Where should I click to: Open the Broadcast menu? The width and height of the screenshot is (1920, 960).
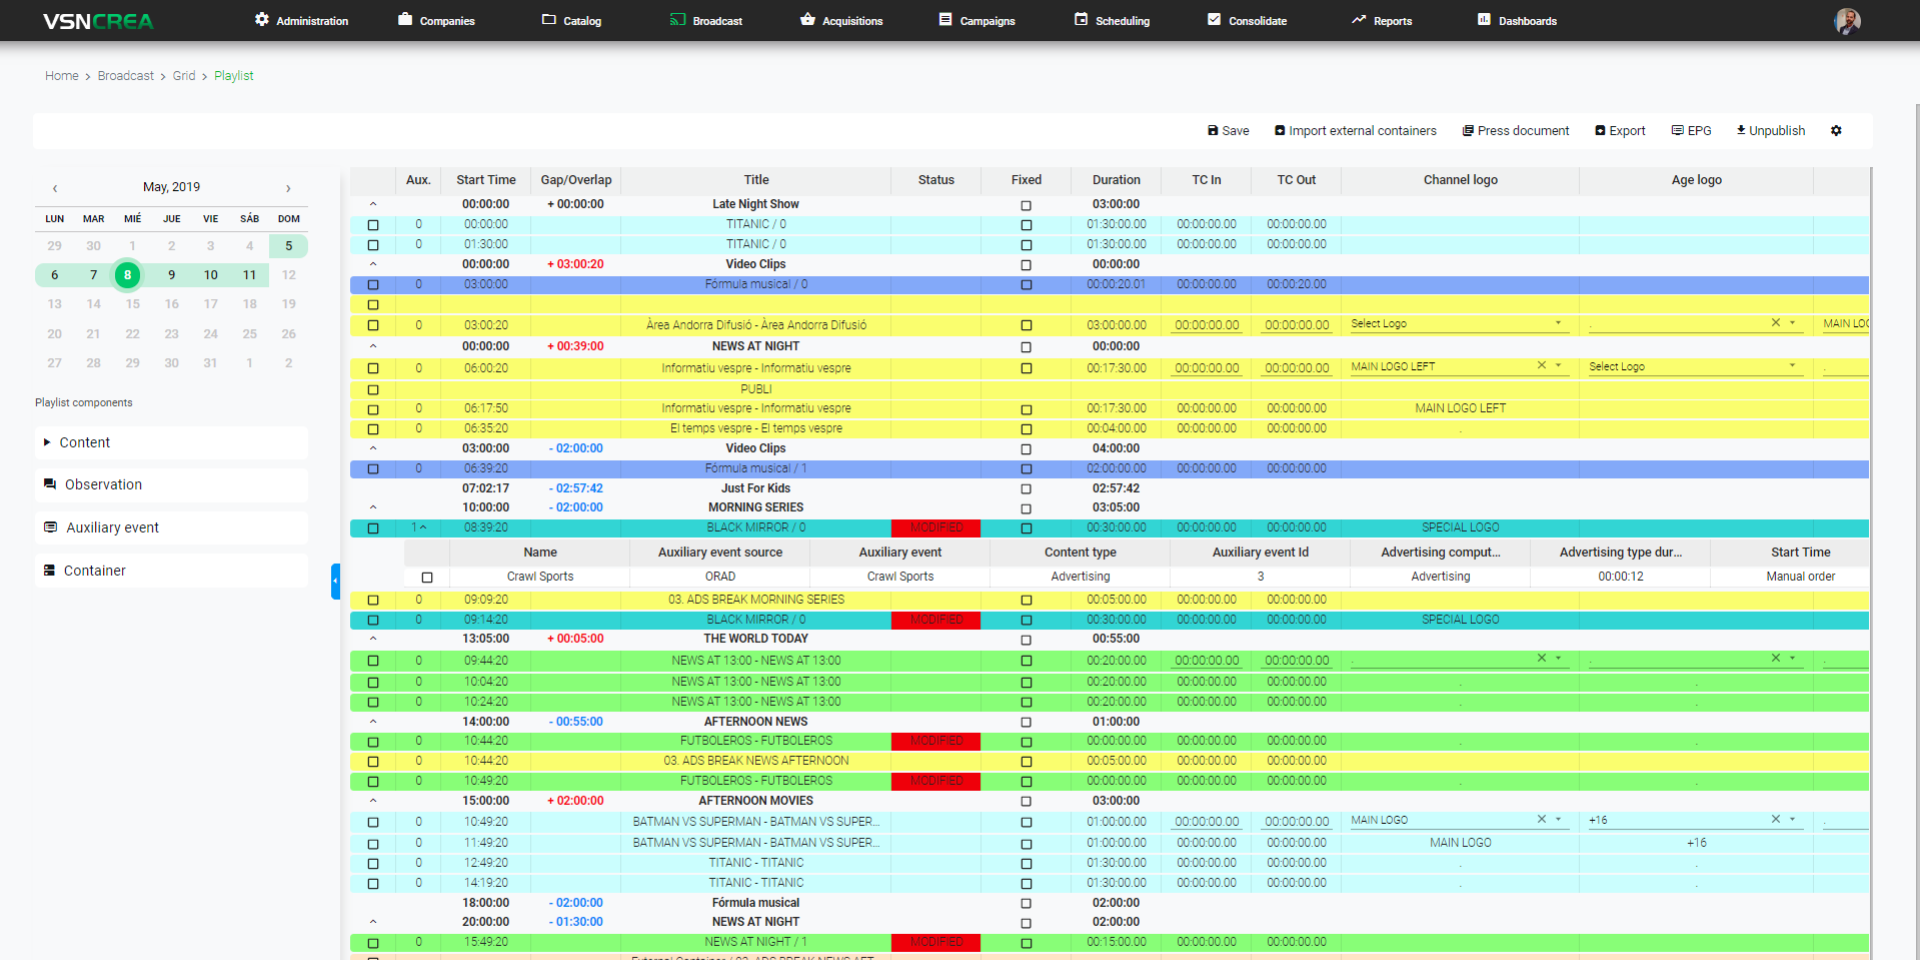pyautogui.click(x=707, y=20)
